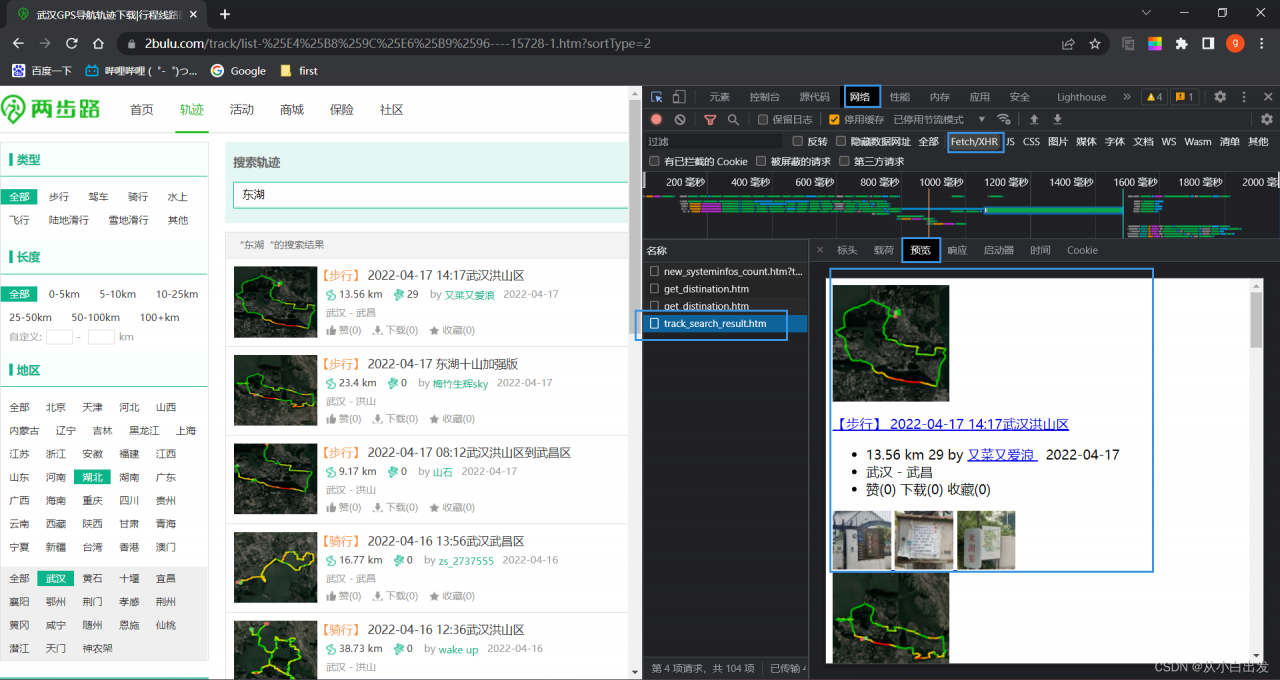The image size is (1280, 680).
Task: Open the 东湖十山加强版 track thumbnail
Action: 275,391
